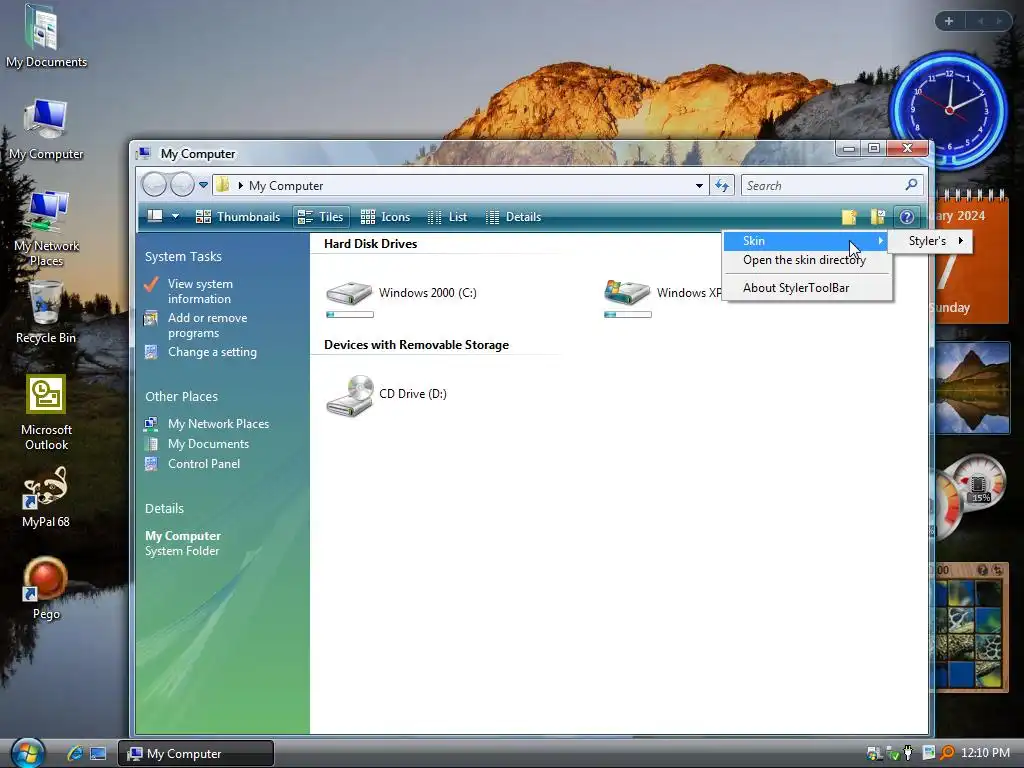The height and width of the screenshot is (768, 1024).
Task: Click the help question mark toolbar icon
Action: click(906, 217)
